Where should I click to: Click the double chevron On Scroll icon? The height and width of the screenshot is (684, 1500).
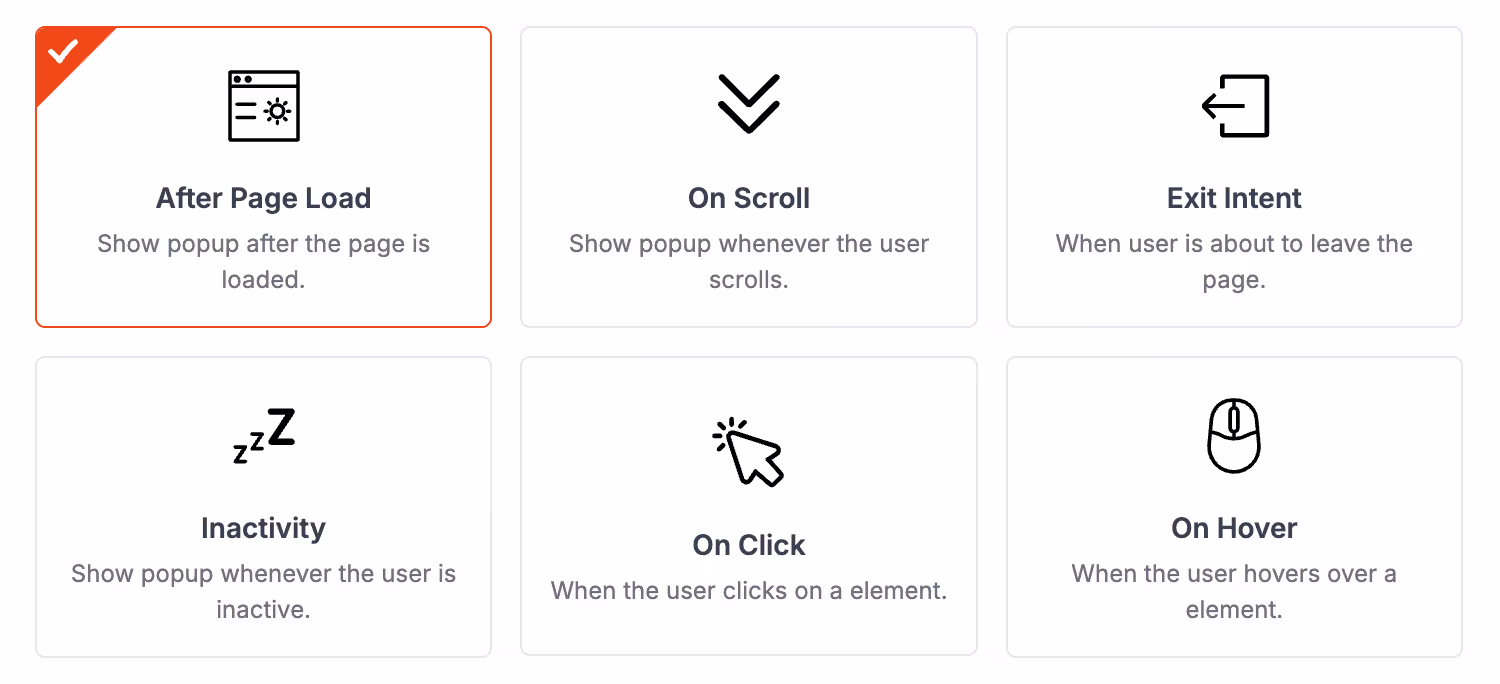point(748,103)
